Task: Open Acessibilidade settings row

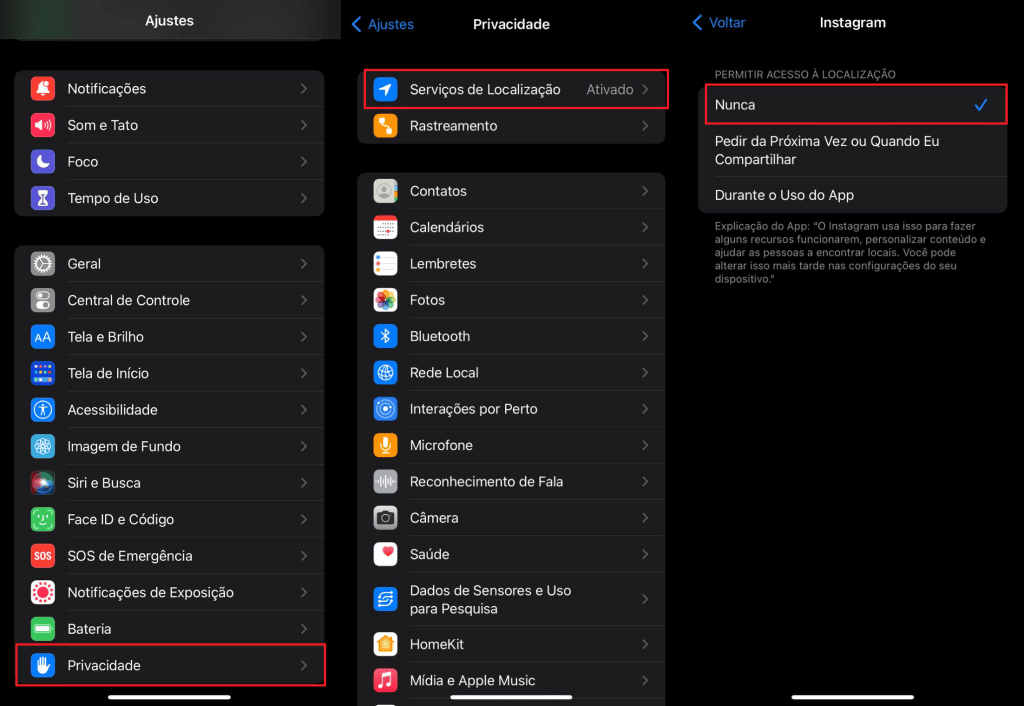Action: (169, 410)
